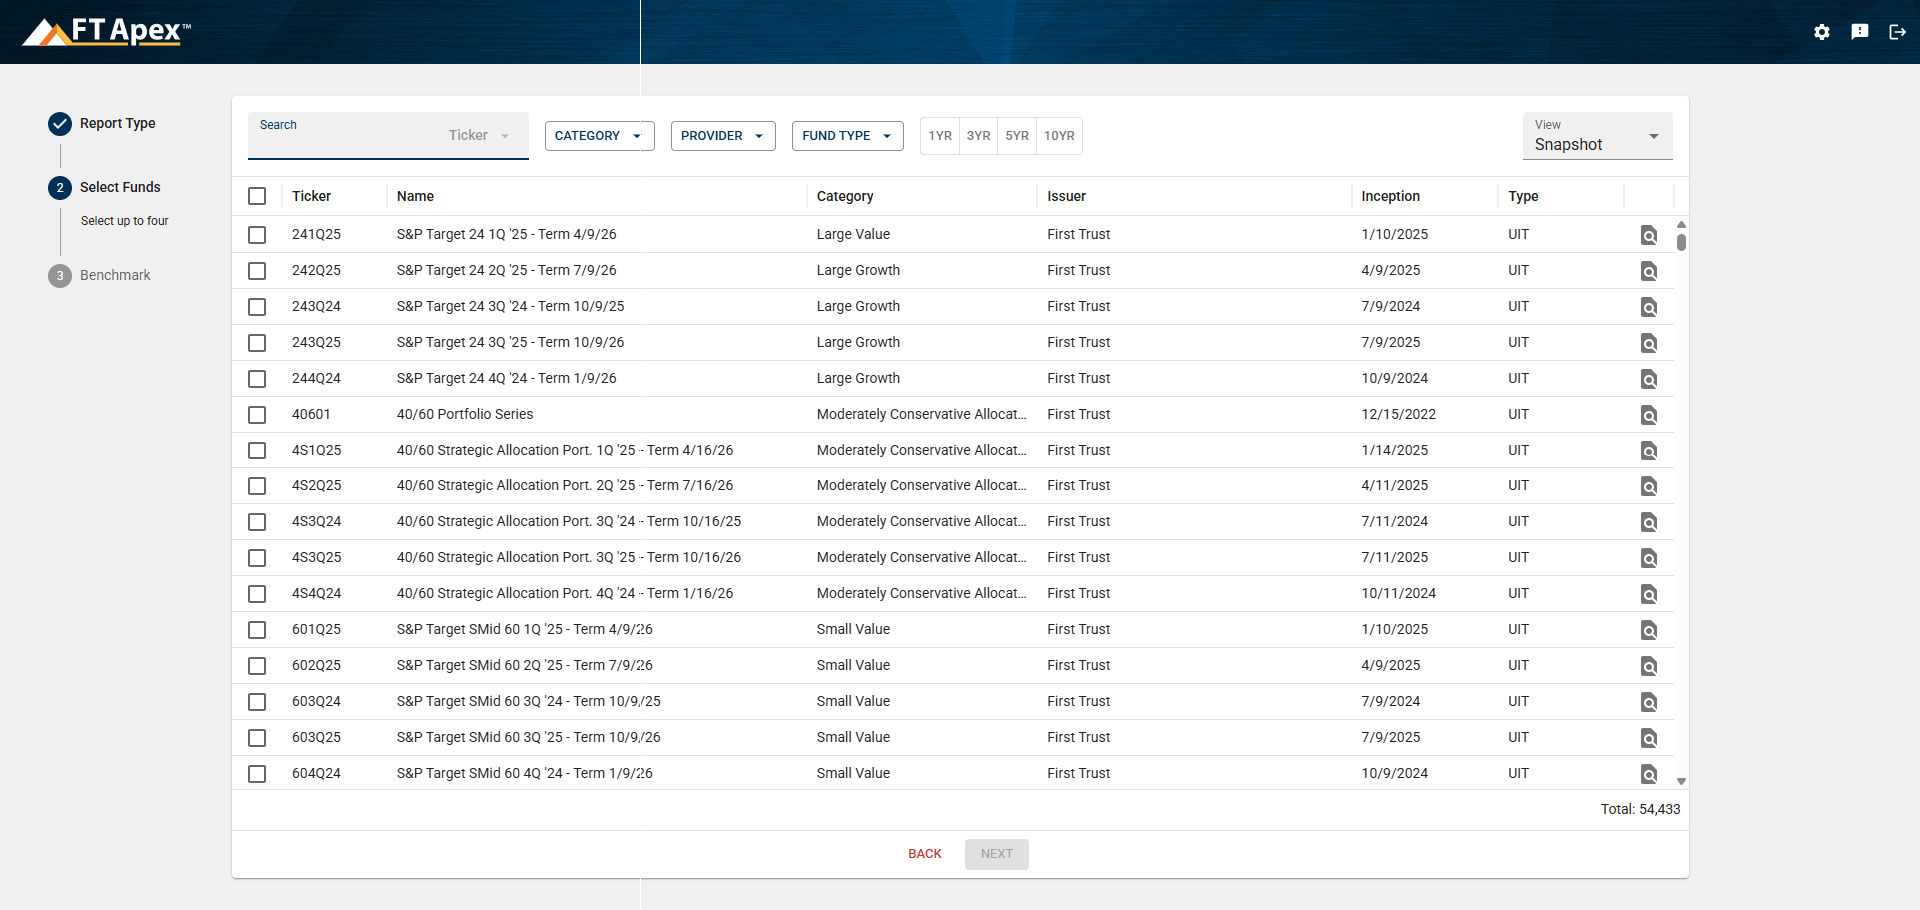Toggle the select-all checkbox in table header
Viewport: 1920px width, 910px height.
(x=257, y=196)
